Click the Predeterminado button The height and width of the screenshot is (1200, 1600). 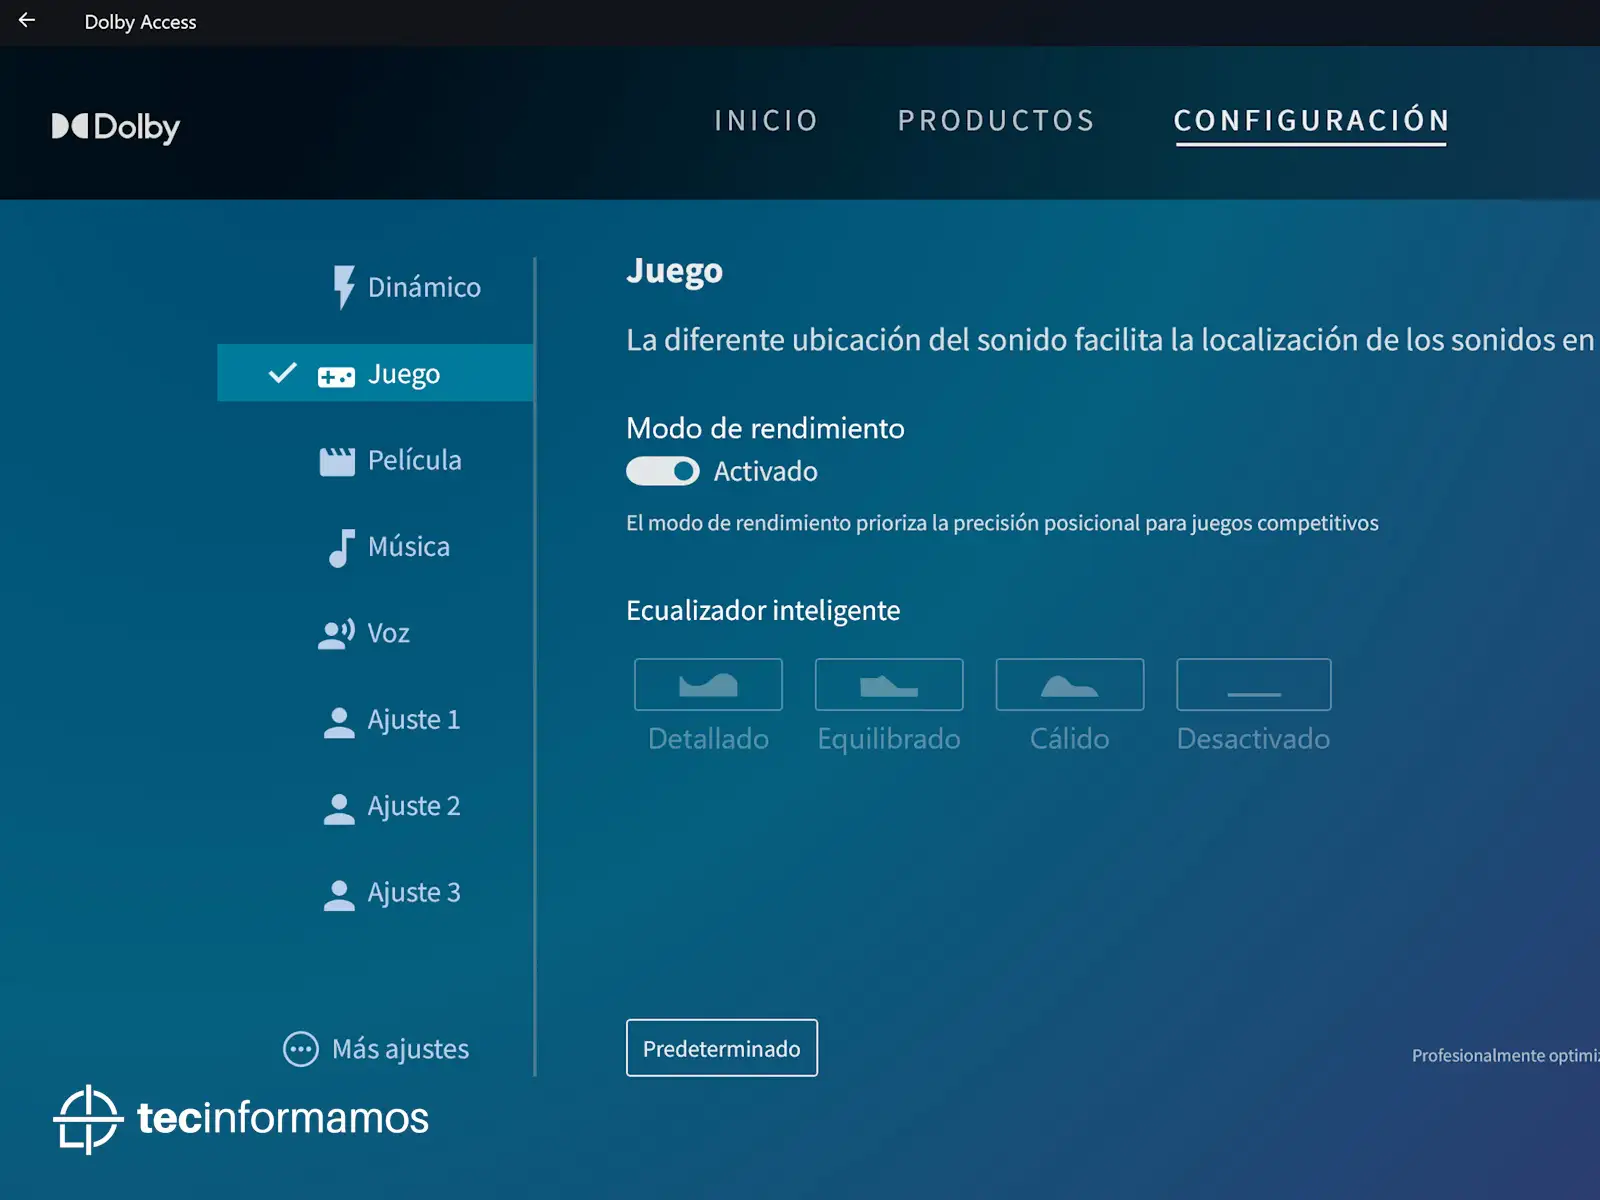pos(722,1048)
